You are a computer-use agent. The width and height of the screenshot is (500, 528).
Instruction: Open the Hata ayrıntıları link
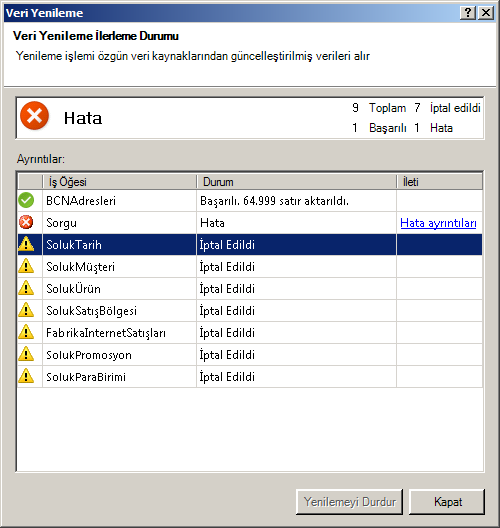coord(438,223)
